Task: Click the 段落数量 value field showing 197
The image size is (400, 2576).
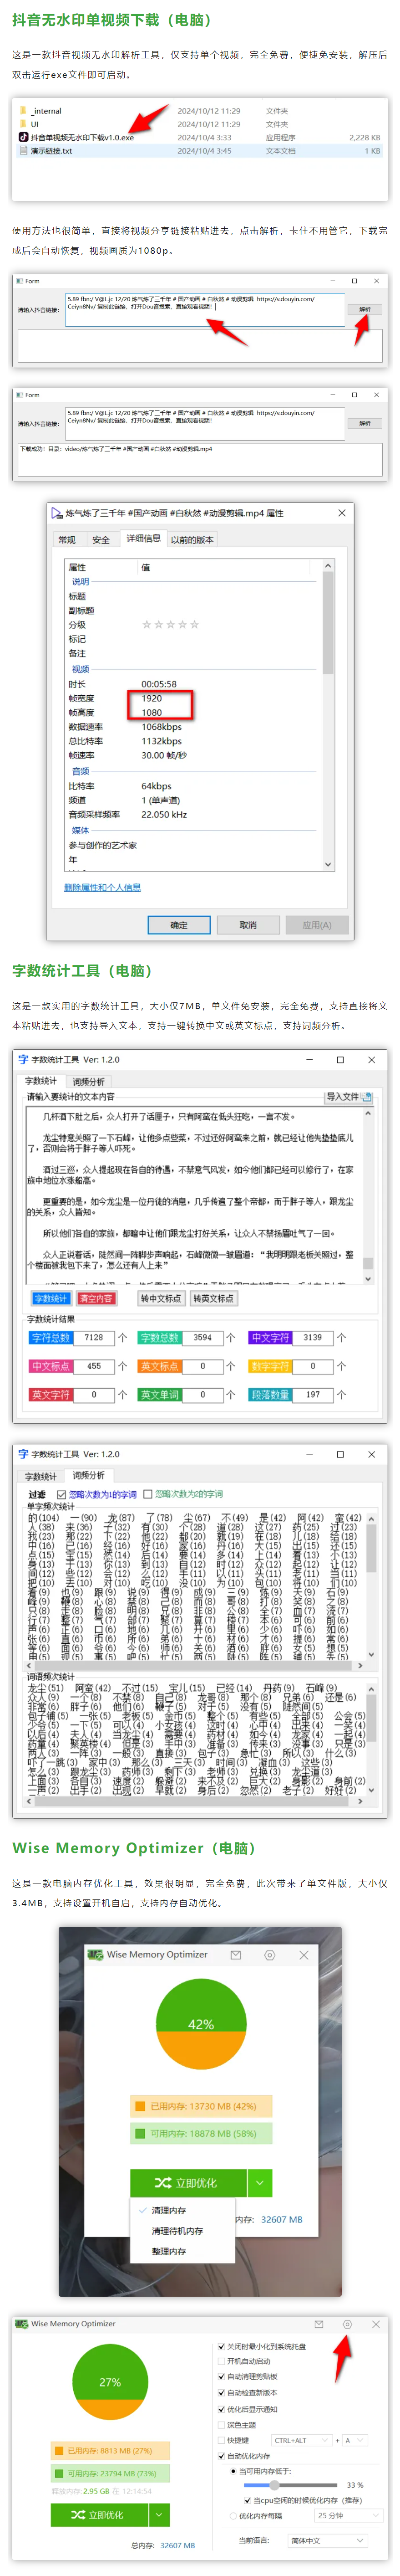Action: pyautogui.click(x=313, y=1394)
